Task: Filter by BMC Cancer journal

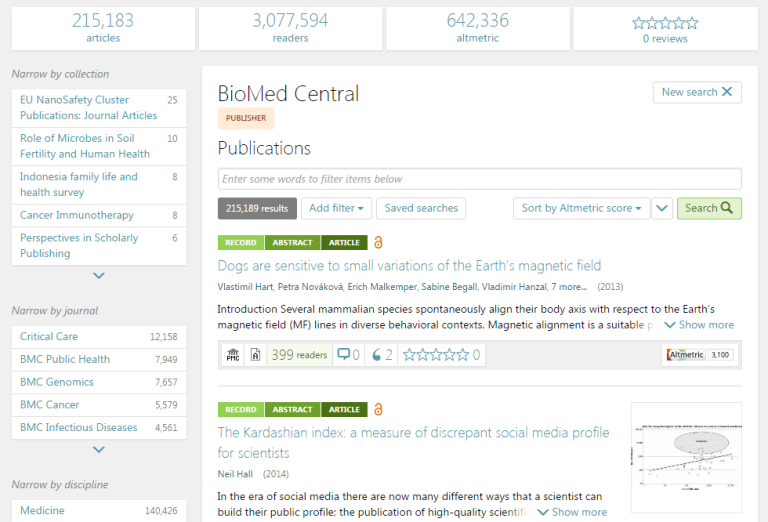Action: coord(99,404)
